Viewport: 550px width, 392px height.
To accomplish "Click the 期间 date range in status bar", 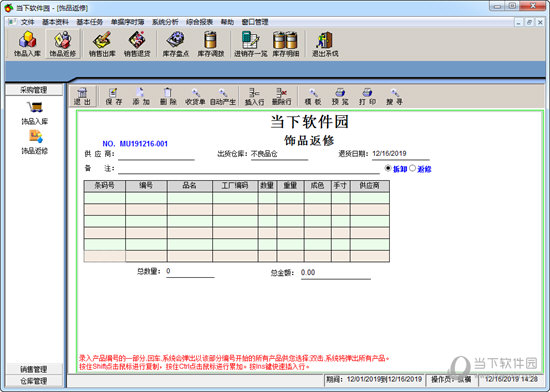I will (374, 380).
